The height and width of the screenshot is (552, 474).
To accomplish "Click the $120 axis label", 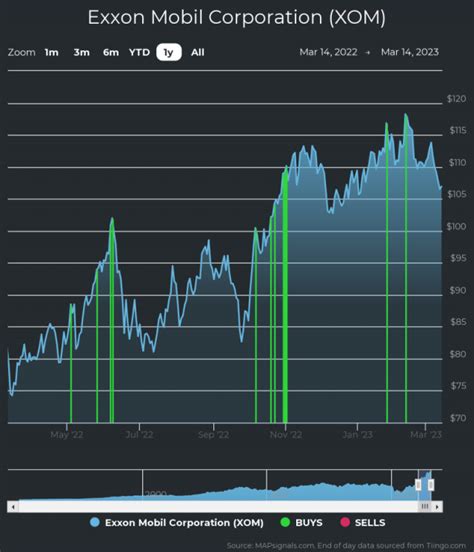I will 456,99.
